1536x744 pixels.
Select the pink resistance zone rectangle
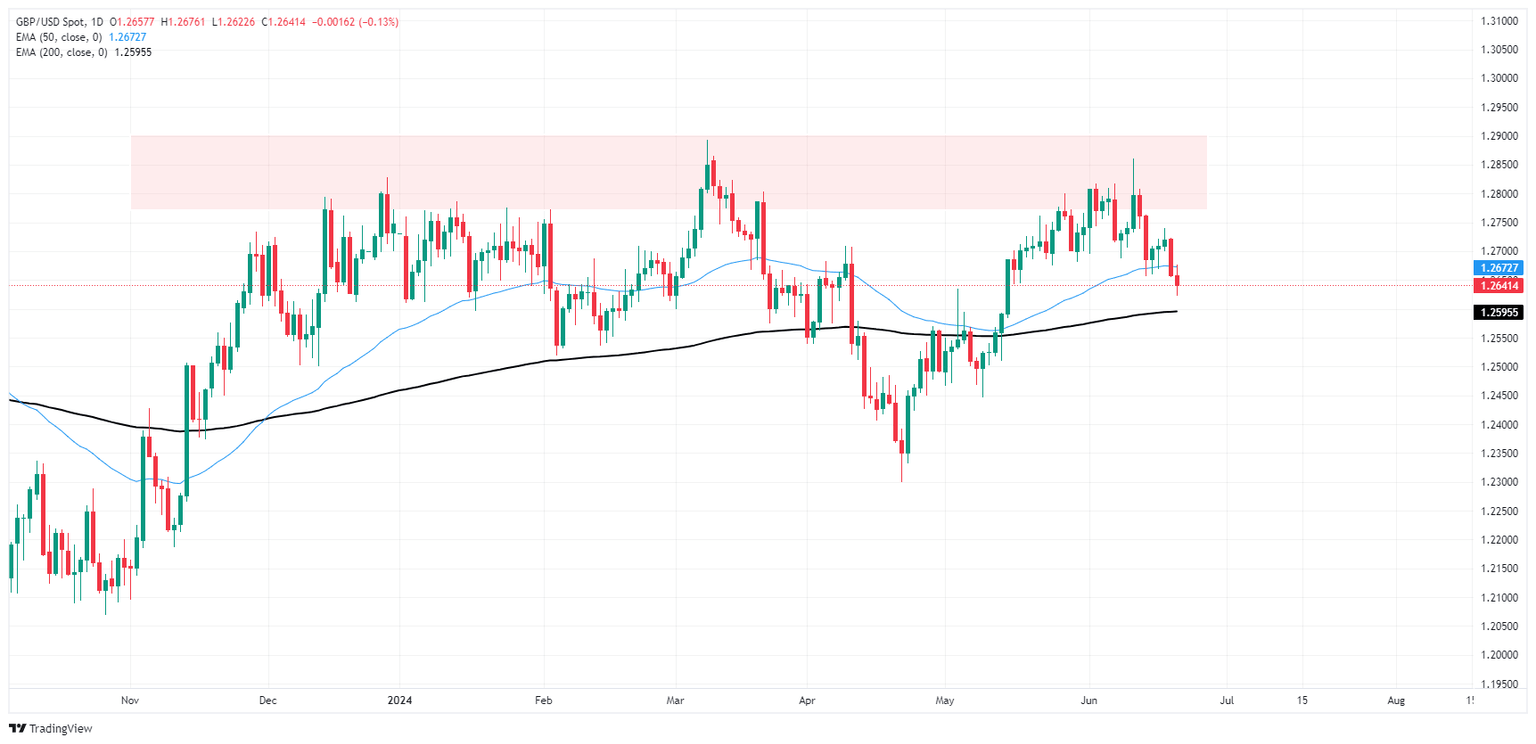[668, 172]
